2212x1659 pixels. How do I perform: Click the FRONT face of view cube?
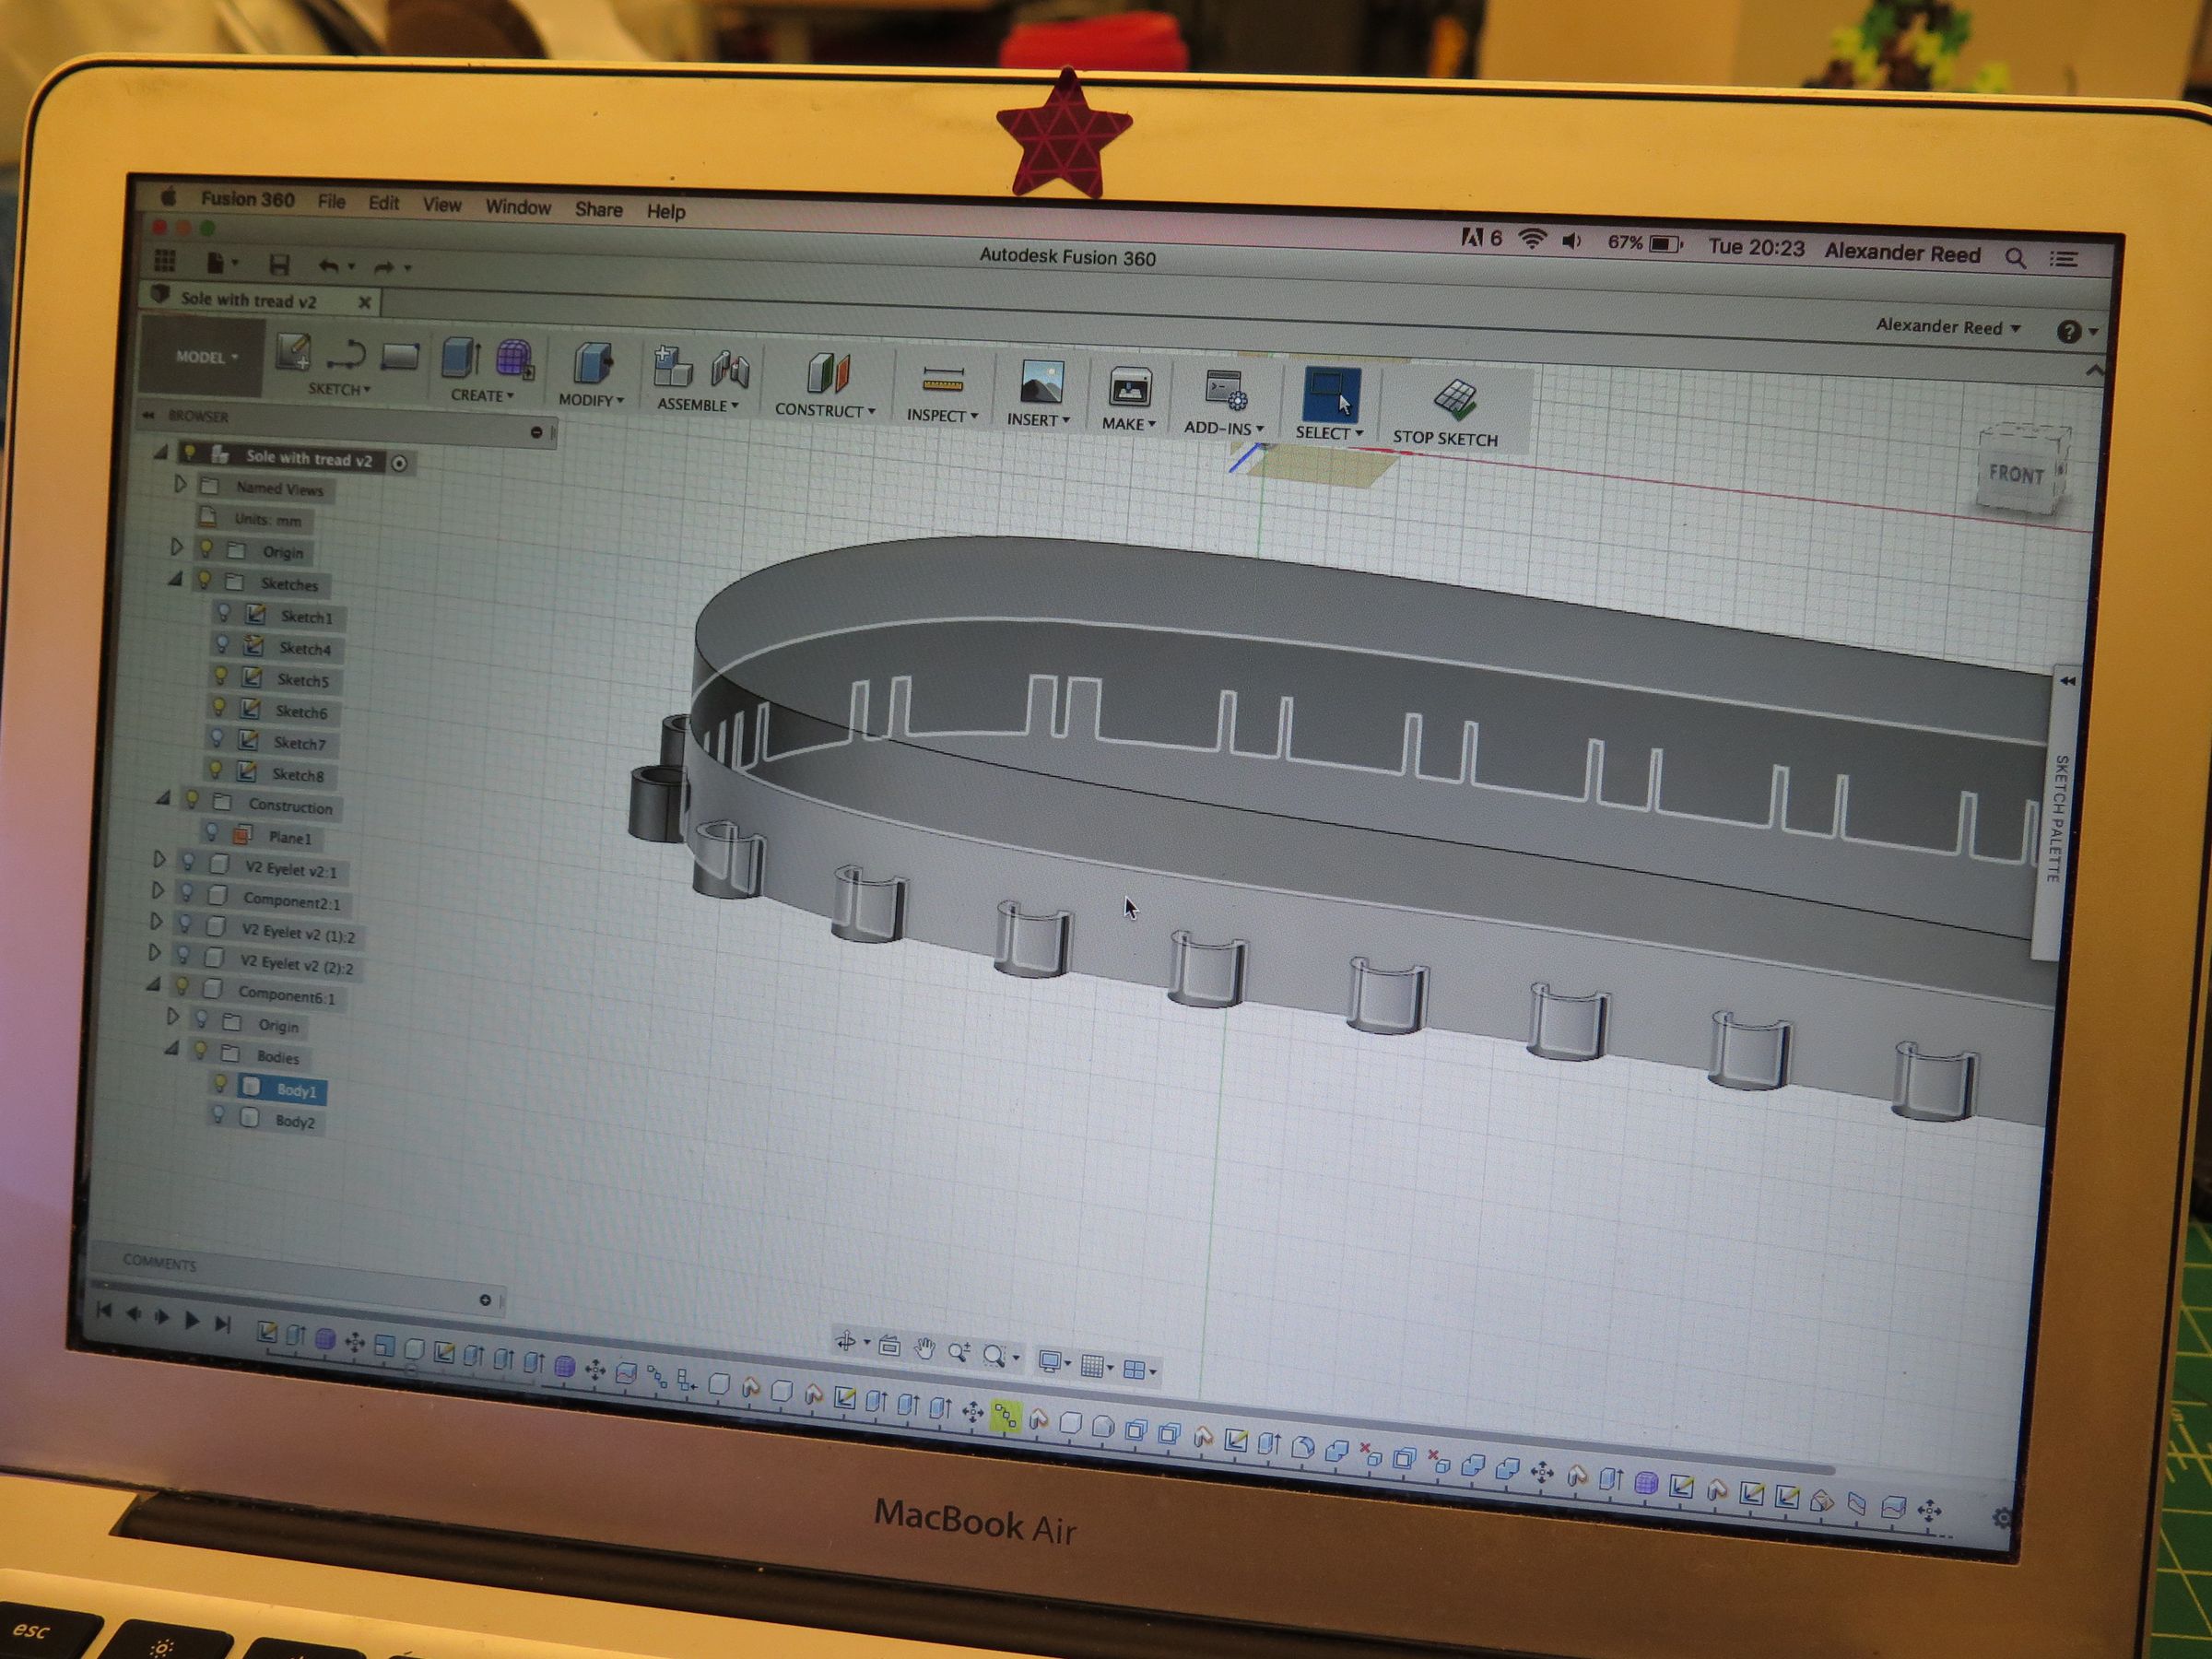click(x=2014, y=475)
